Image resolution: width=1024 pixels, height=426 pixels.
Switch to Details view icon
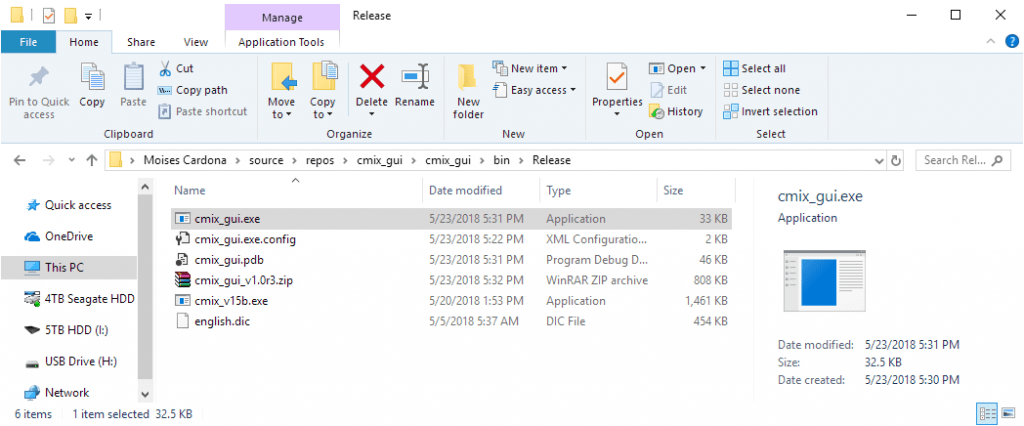pyautogui.click(x=987, y=413)
